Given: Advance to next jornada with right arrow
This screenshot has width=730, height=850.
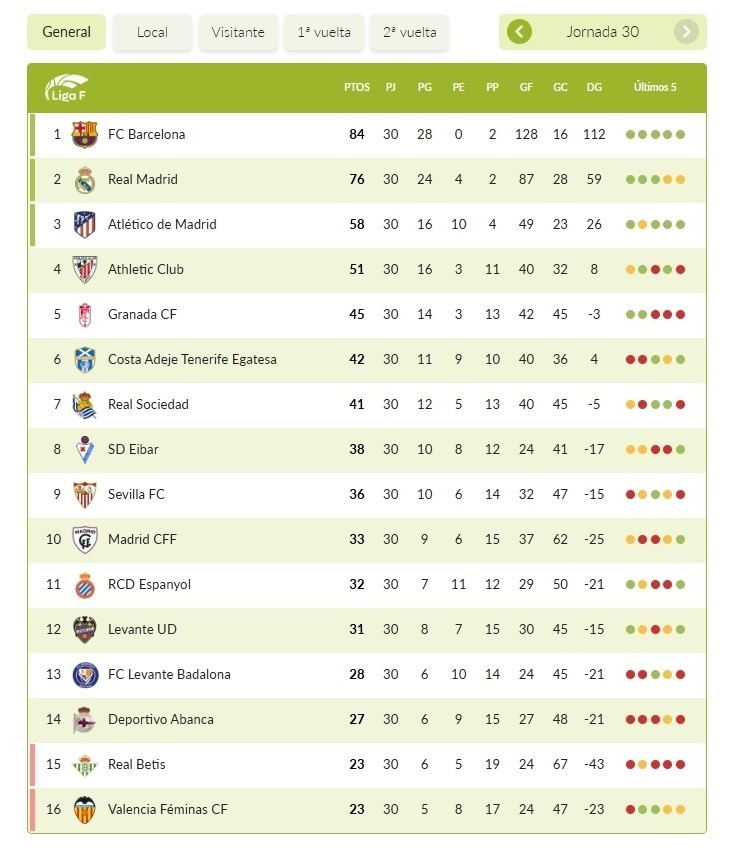Looking at the screenshot, I should coord(686,32).
